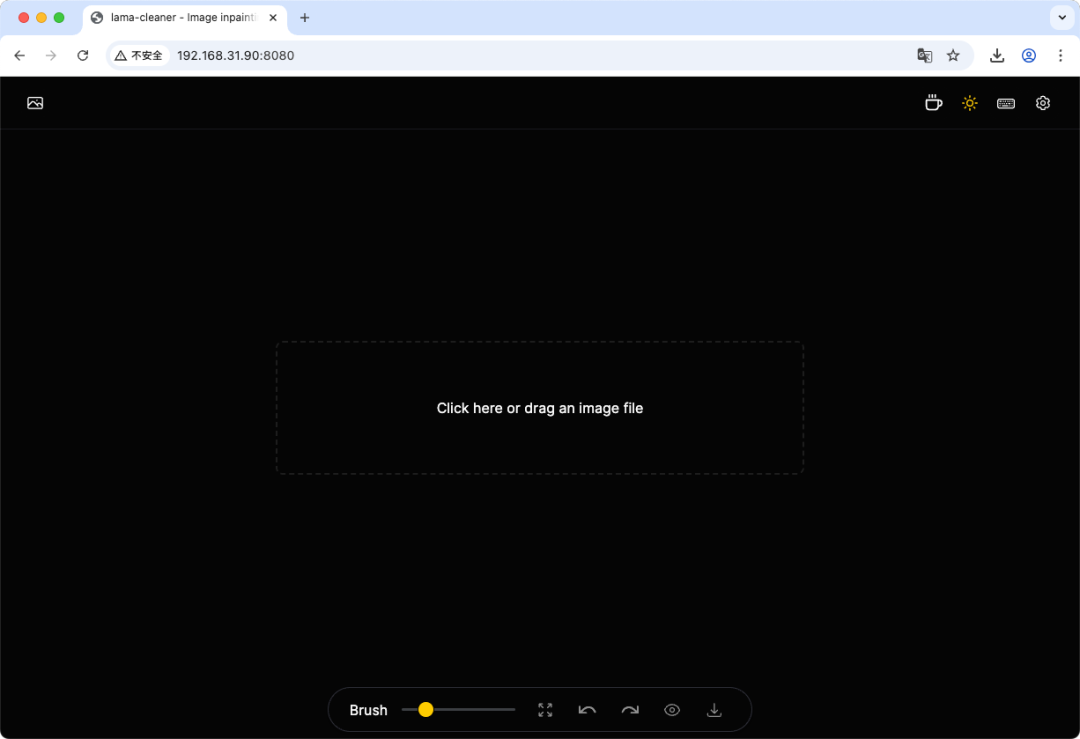The height and width of the screenshot is (739, 1080).
Task: Click the Buy Me a Coffee icon
Action: click(x=933, y=102)
